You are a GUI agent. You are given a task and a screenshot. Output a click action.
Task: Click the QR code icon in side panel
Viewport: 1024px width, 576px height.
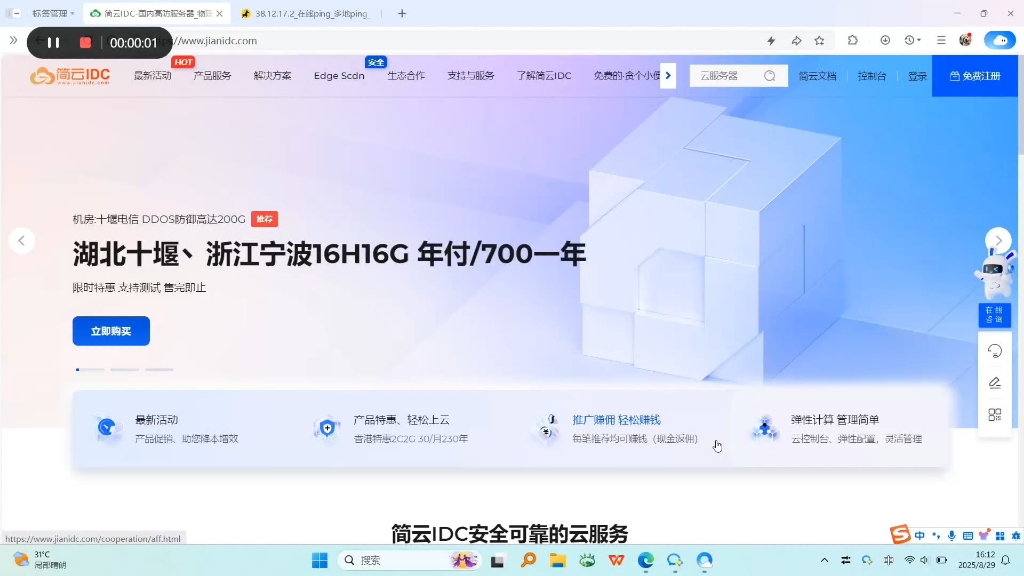[995, 415]
